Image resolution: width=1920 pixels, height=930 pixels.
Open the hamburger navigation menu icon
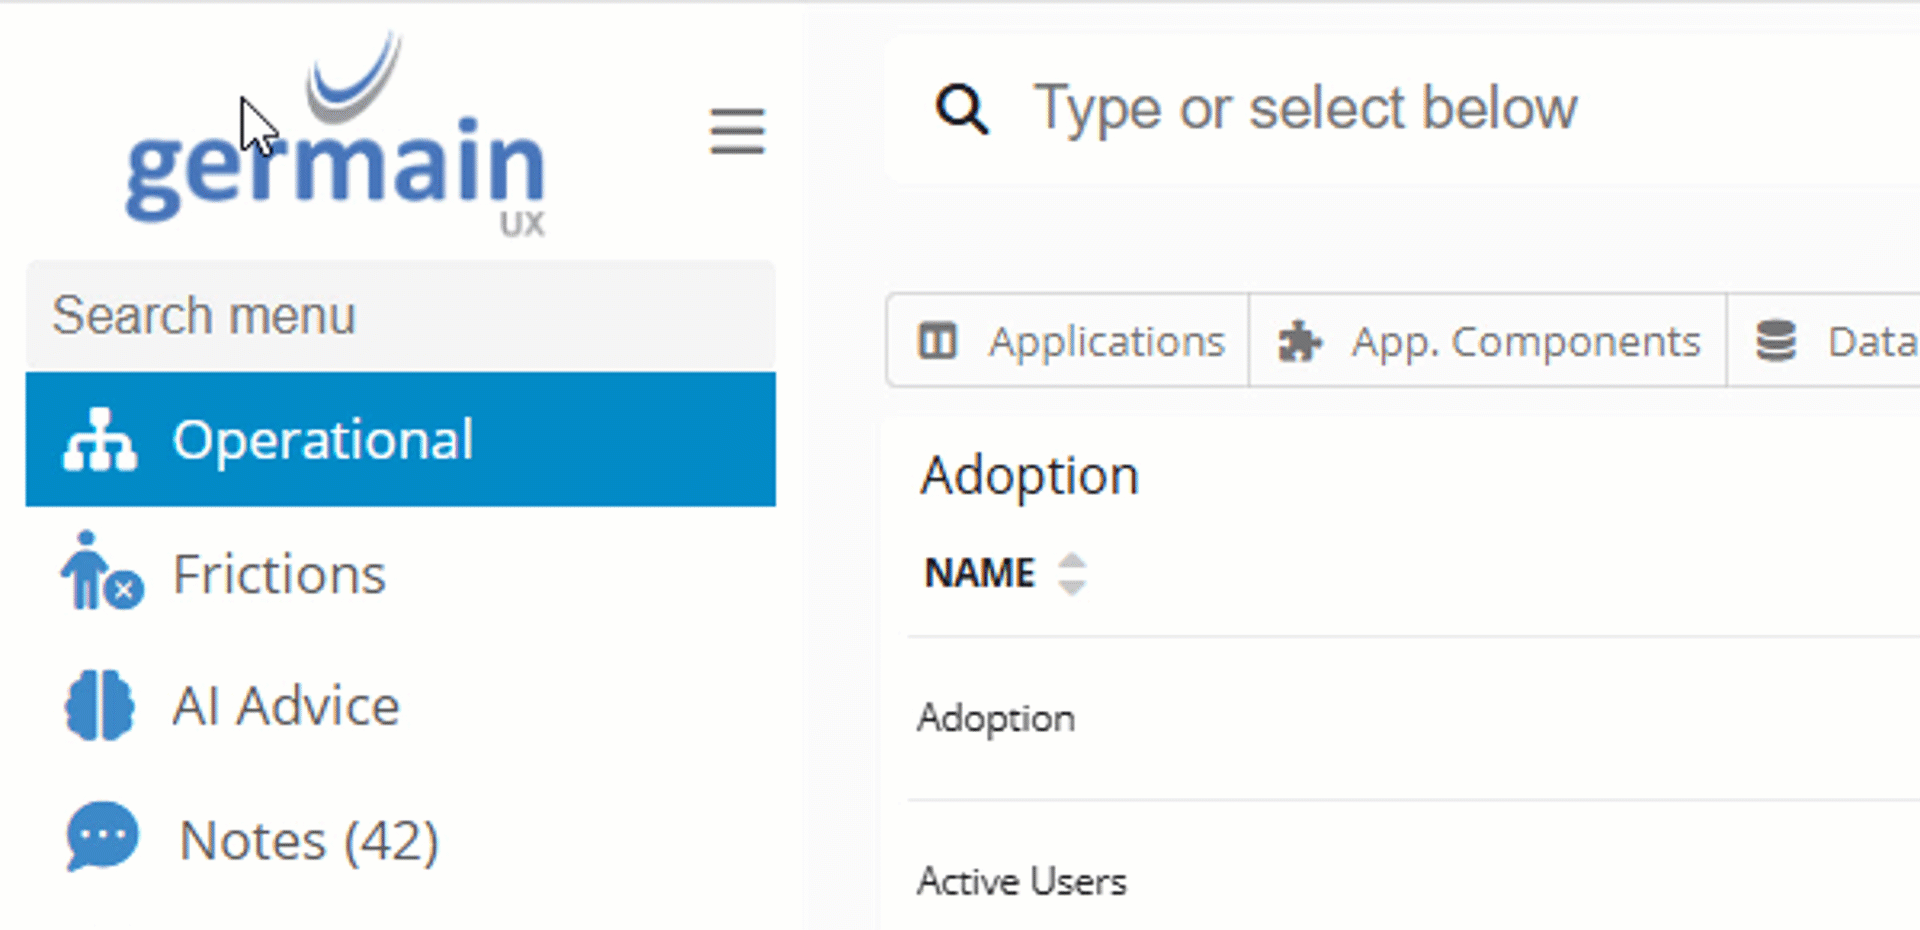click(737, 131)
